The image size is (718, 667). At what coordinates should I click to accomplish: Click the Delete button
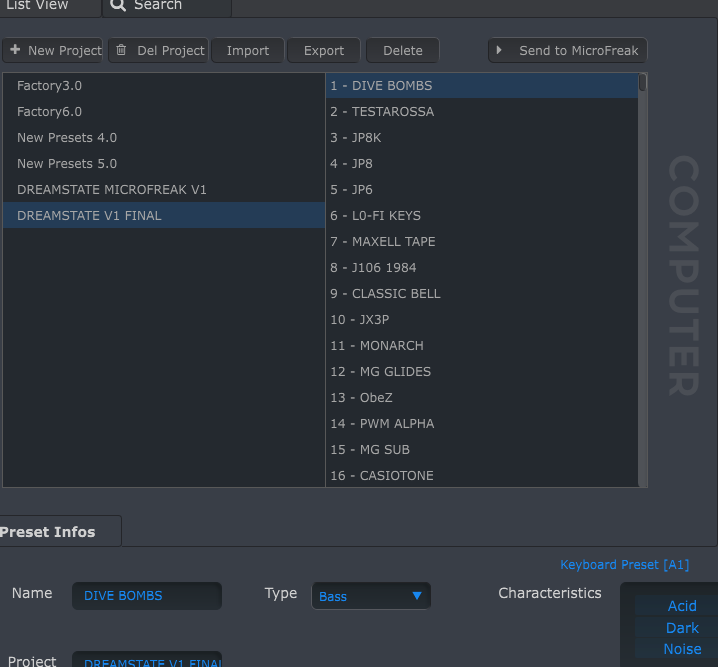click(403, 50)
